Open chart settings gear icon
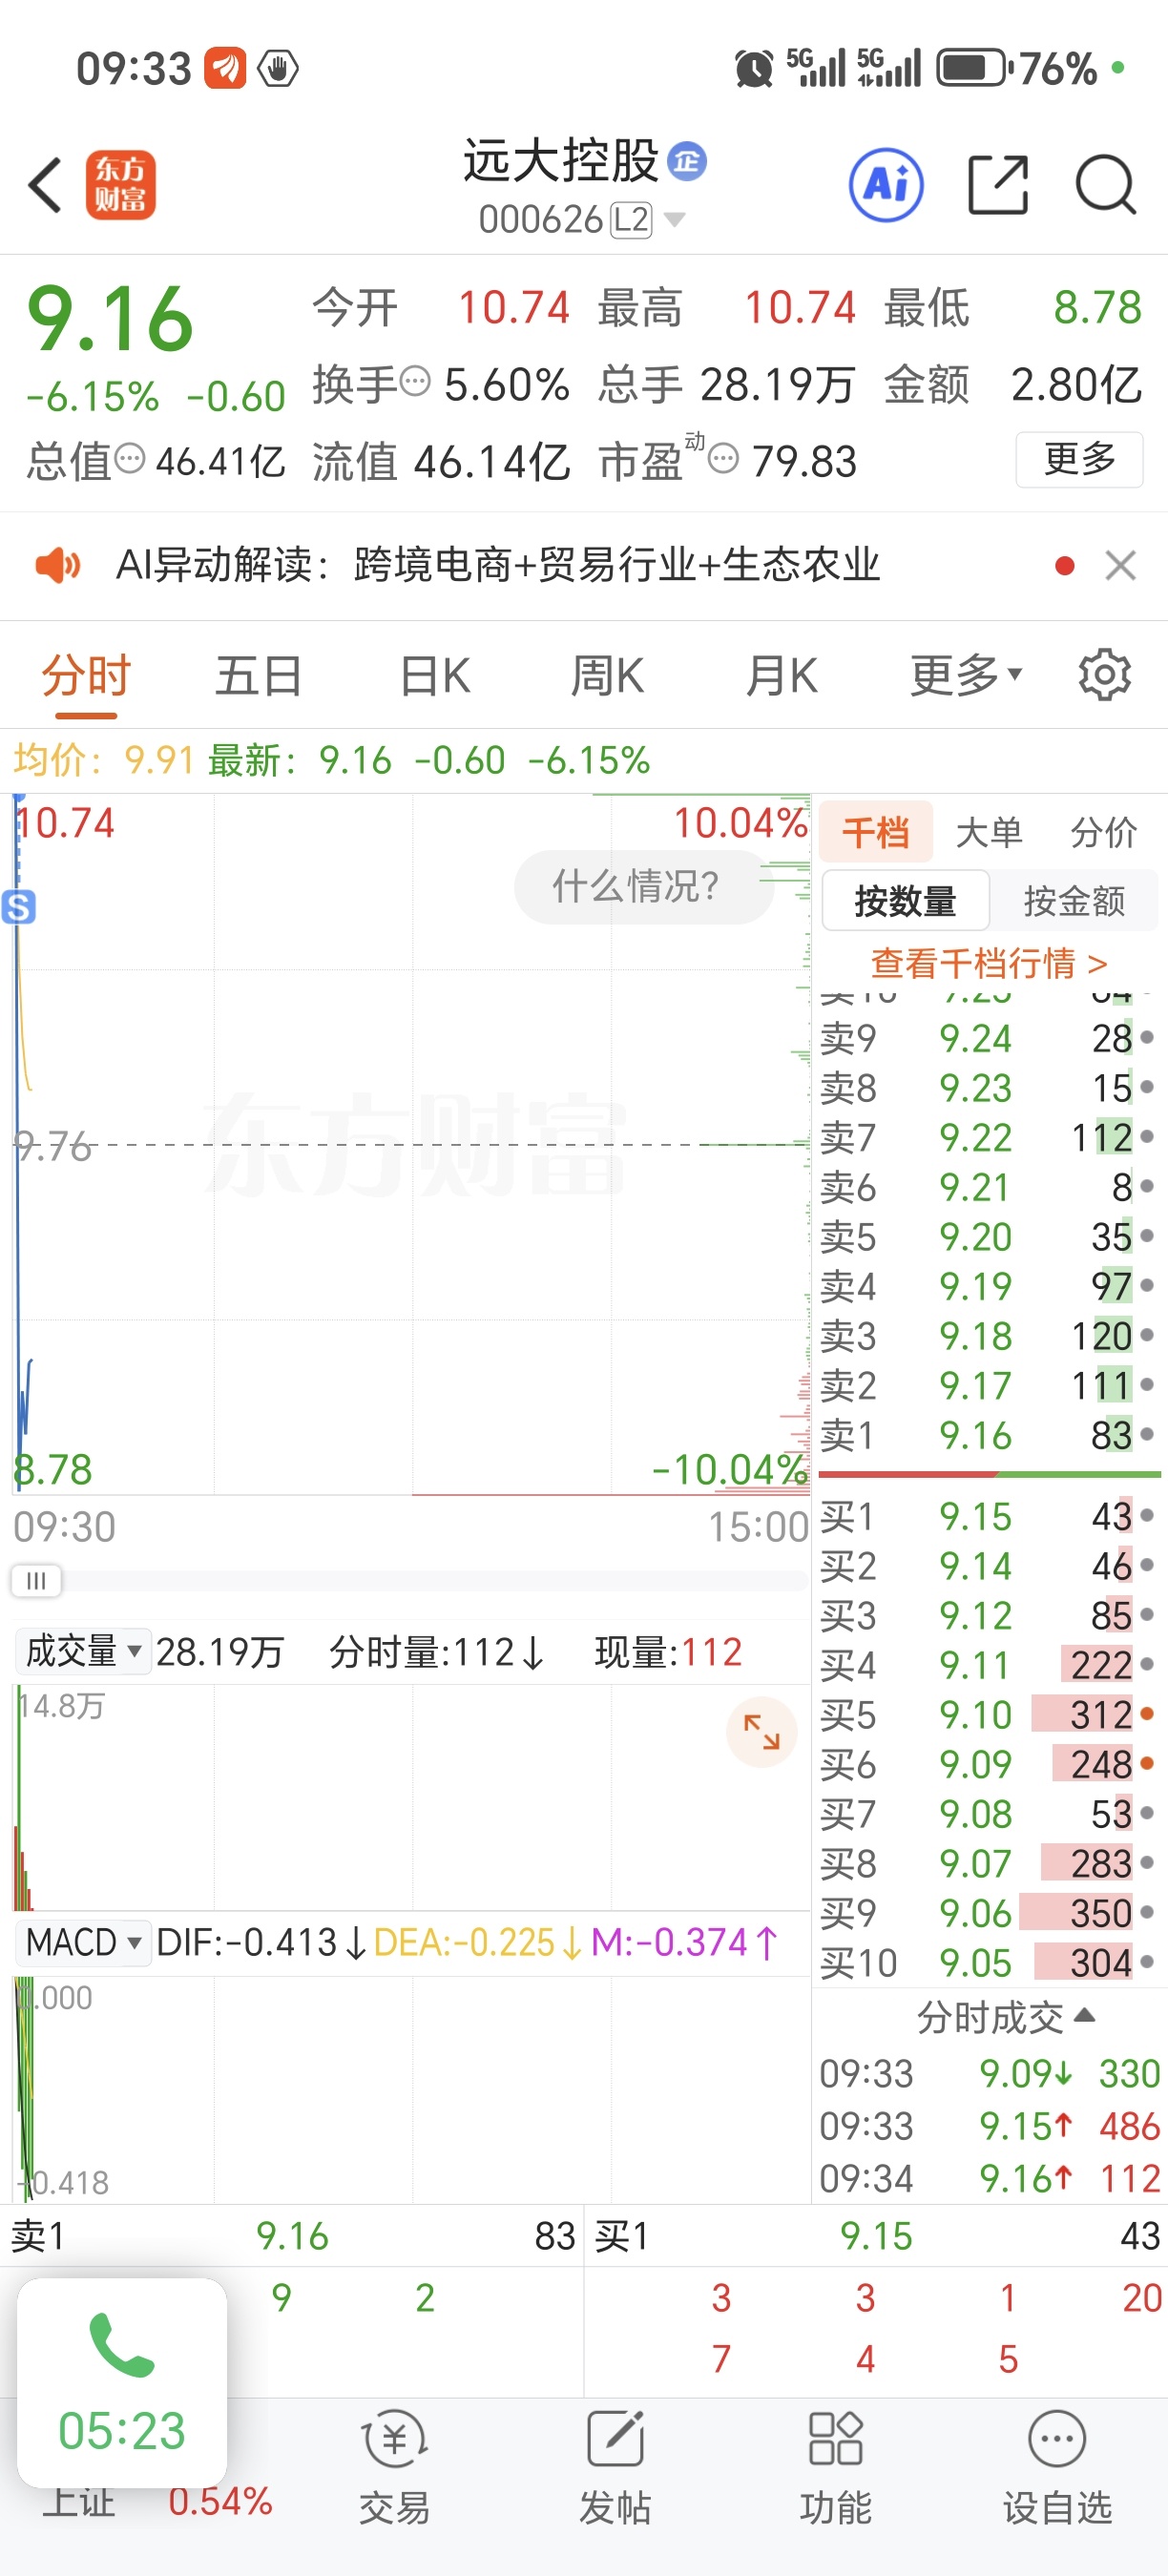 point(1105,675)
